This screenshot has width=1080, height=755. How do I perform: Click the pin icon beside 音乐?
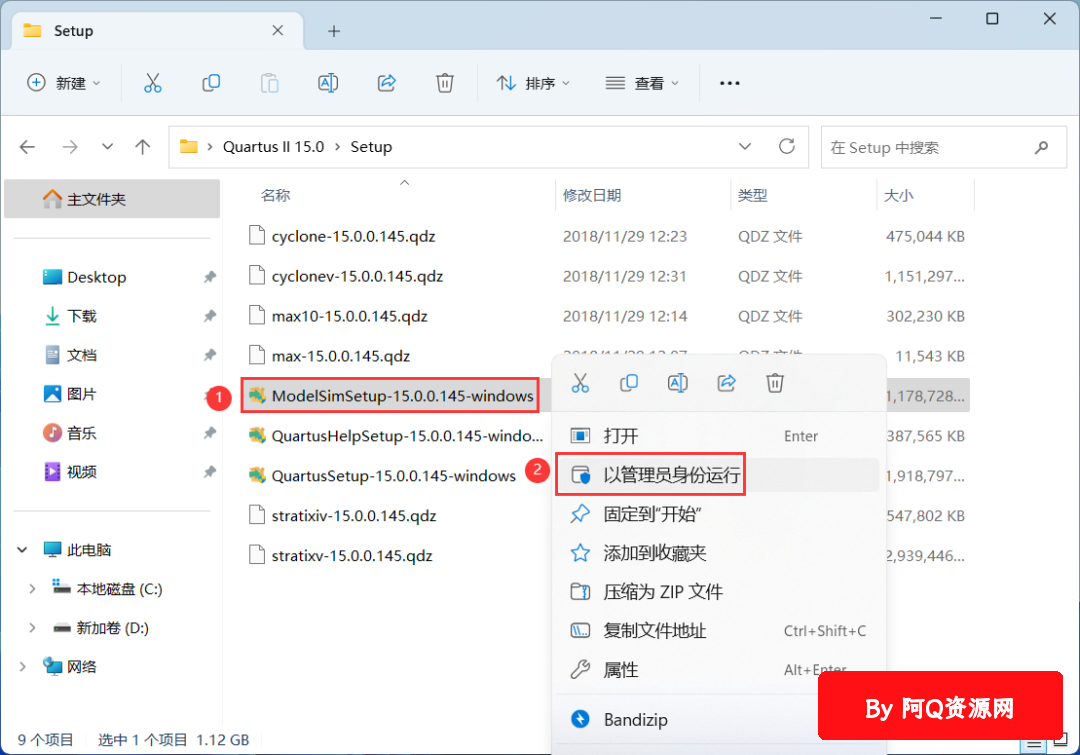(x=209, y=433)
